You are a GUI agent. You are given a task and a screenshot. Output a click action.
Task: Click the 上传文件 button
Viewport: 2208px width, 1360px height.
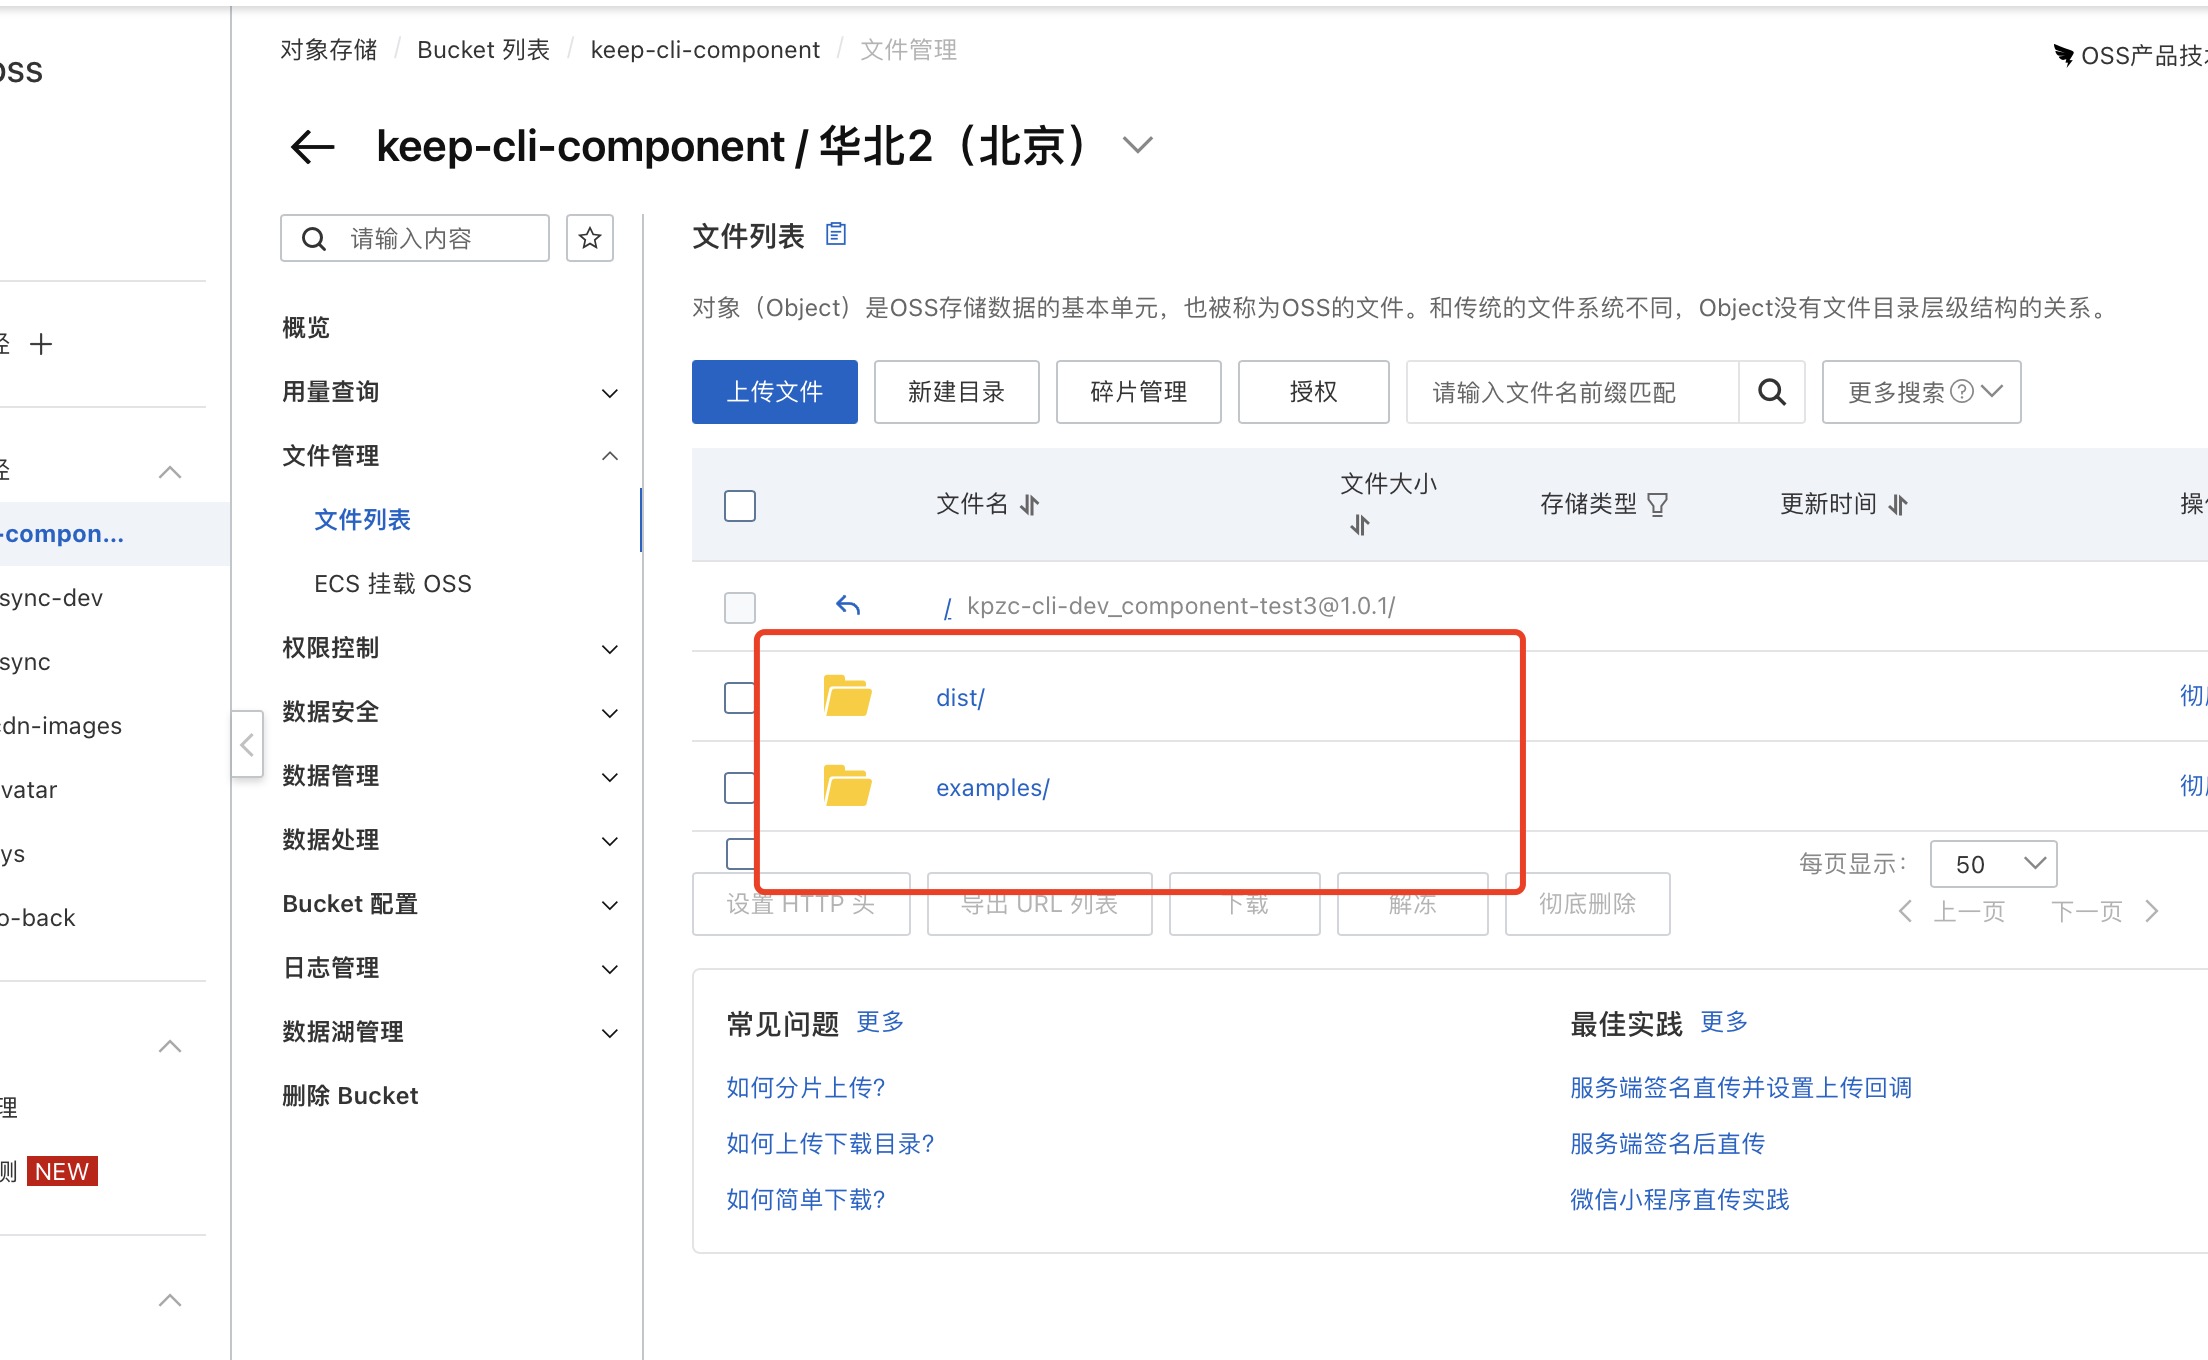point(775,392)
